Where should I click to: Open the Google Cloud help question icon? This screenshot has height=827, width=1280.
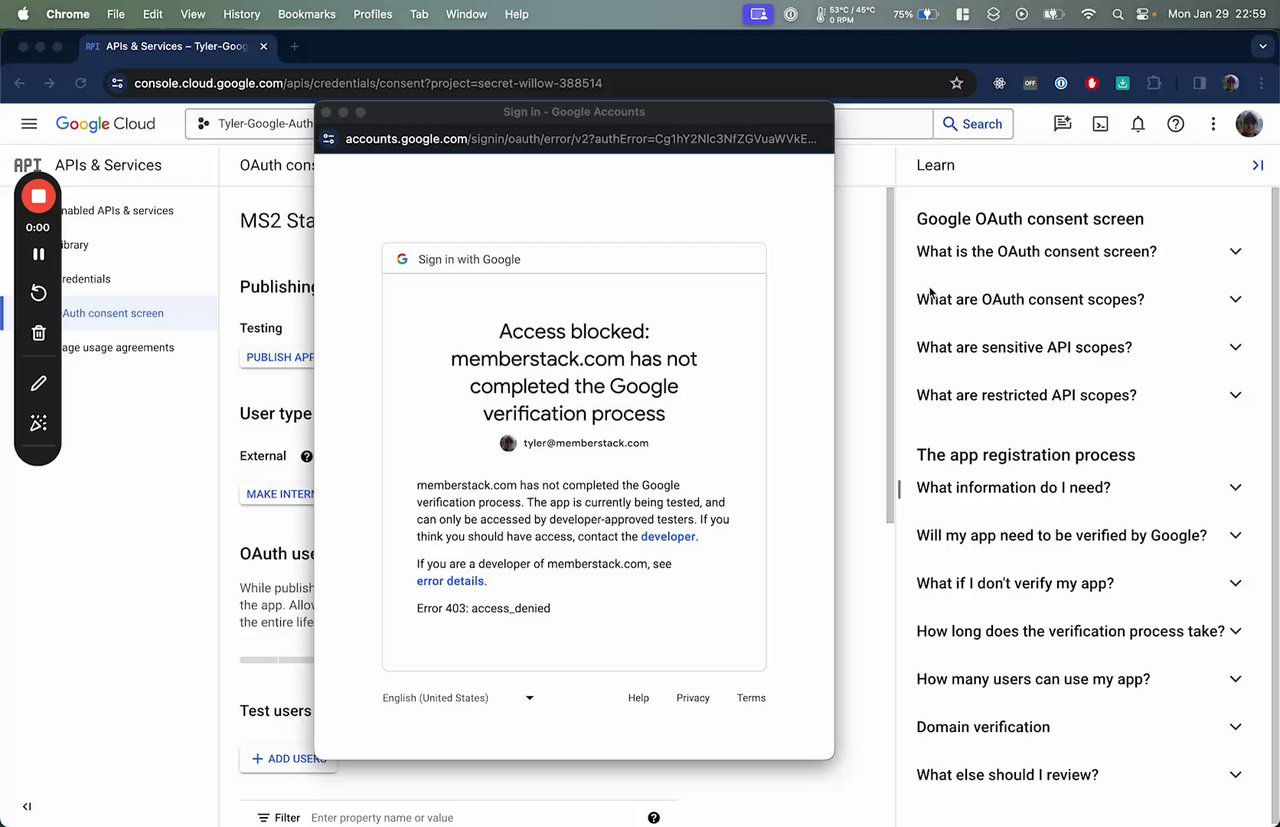(1176, 124)
